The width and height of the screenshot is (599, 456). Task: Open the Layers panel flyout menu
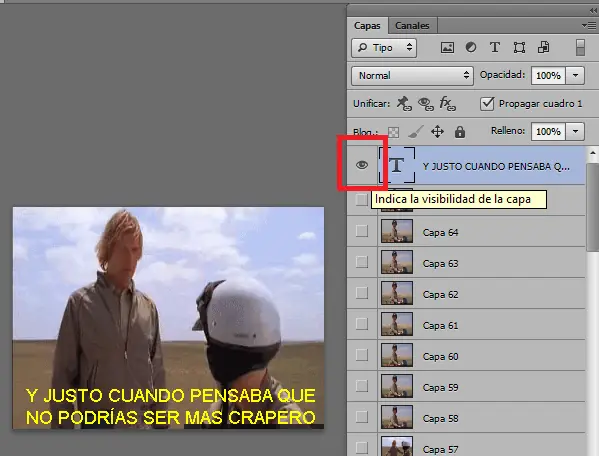[x=589, y=26]
